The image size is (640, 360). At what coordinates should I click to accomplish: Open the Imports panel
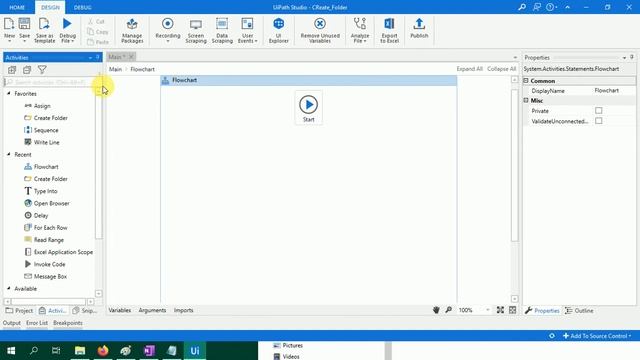pos(184,310)
